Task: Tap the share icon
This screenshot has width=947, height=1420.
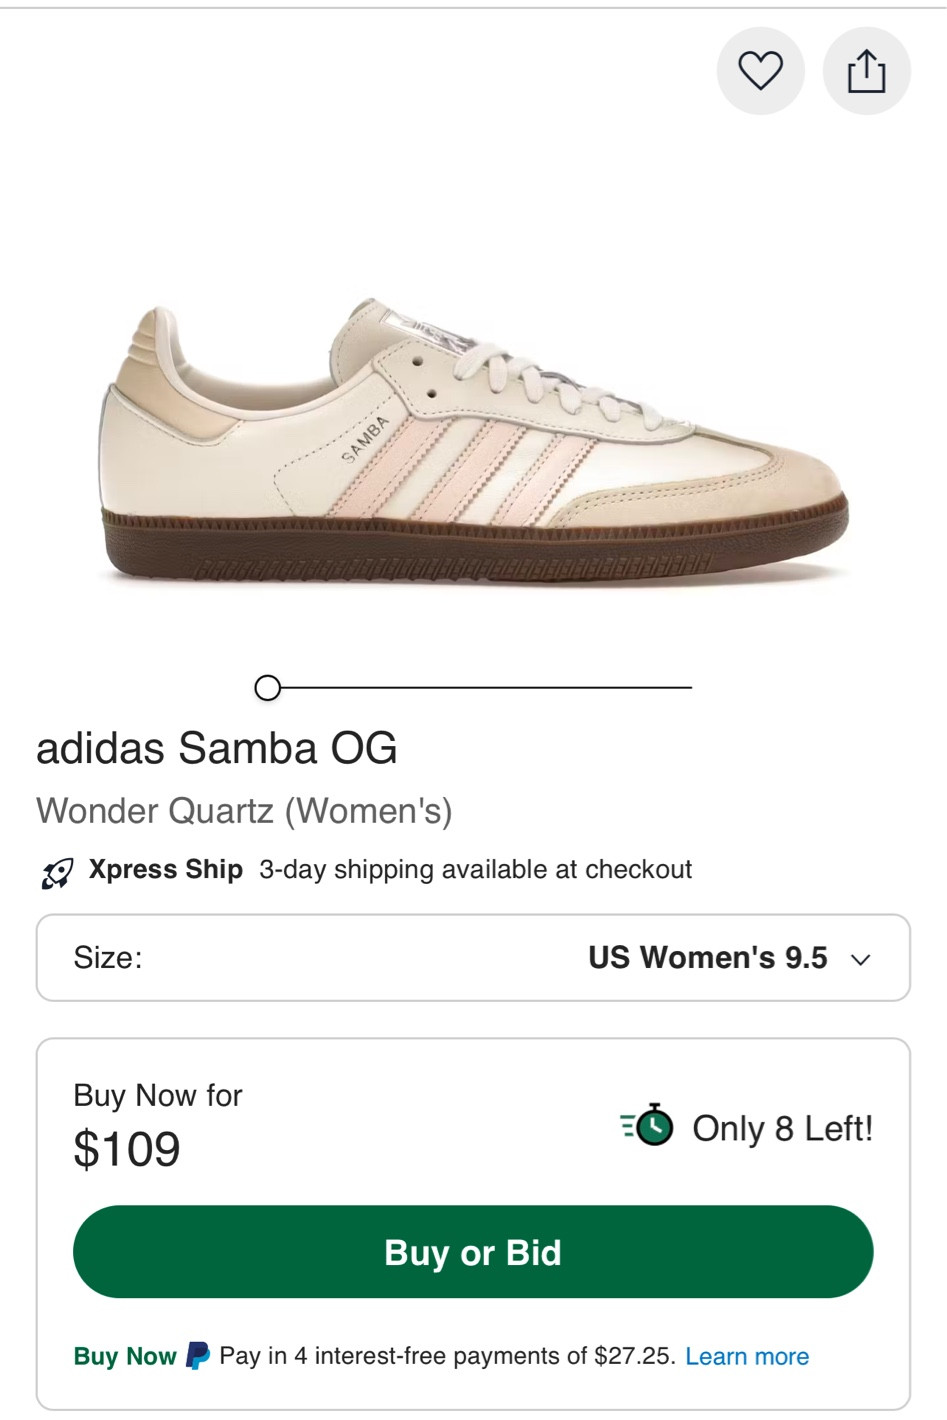Action: pos(866,71)
